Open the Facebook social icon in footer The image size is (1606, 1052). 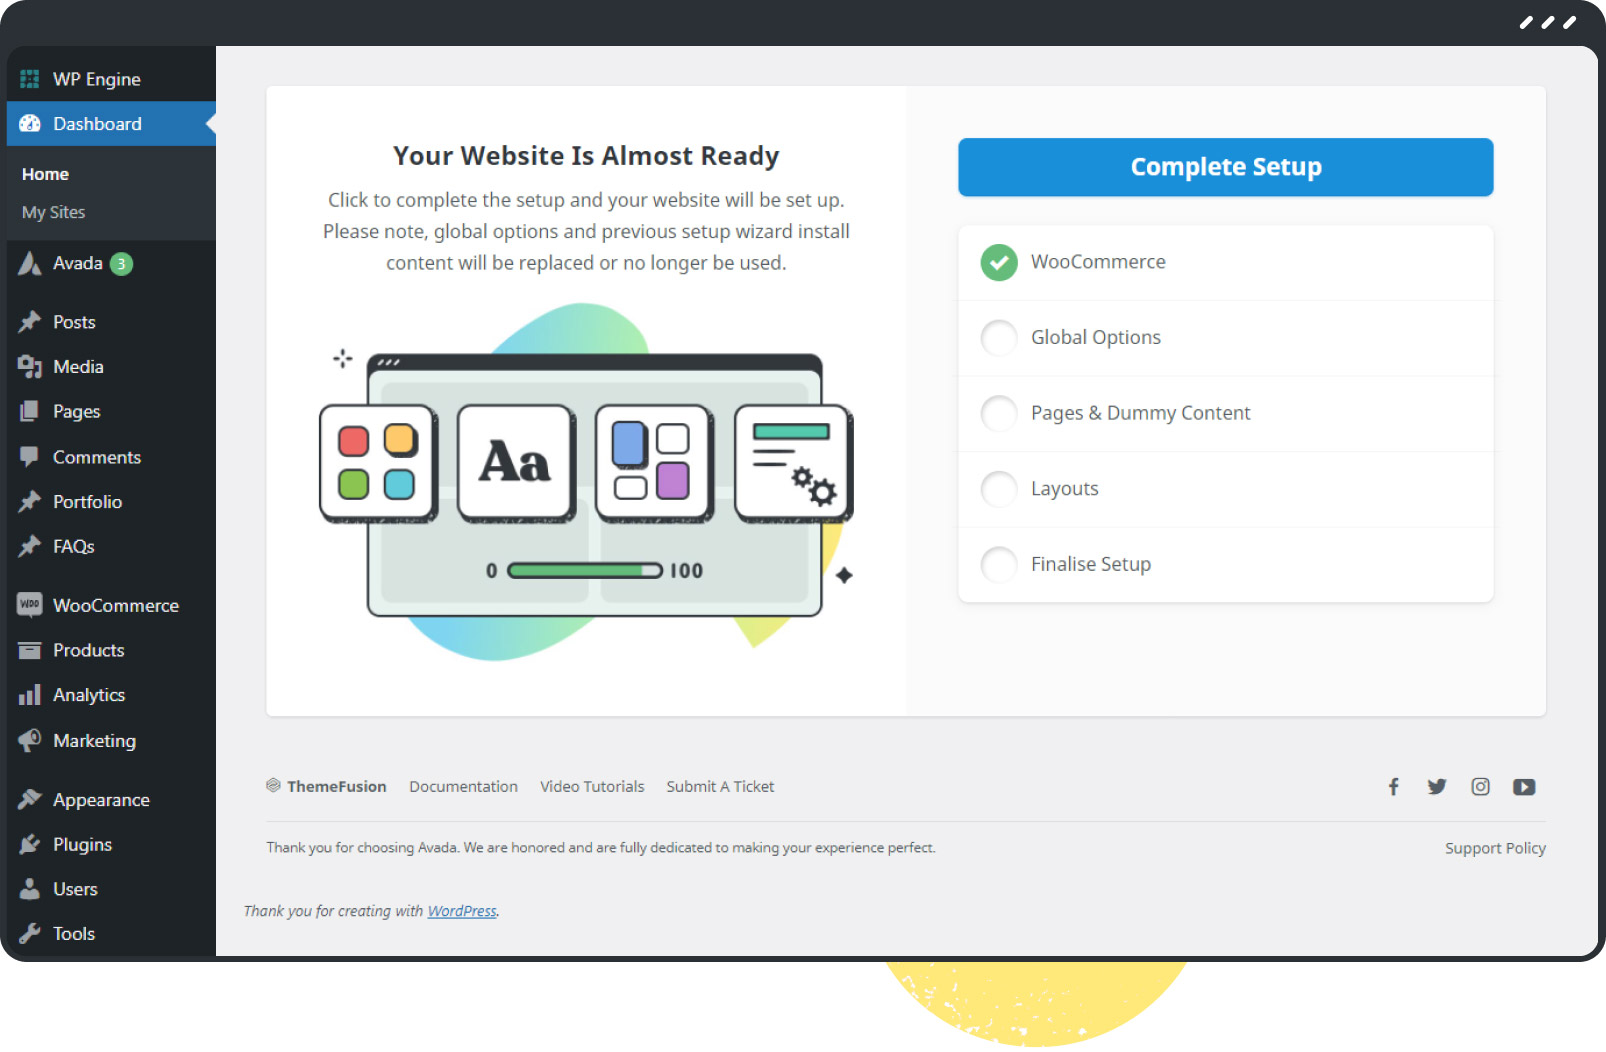(1393, 787)
